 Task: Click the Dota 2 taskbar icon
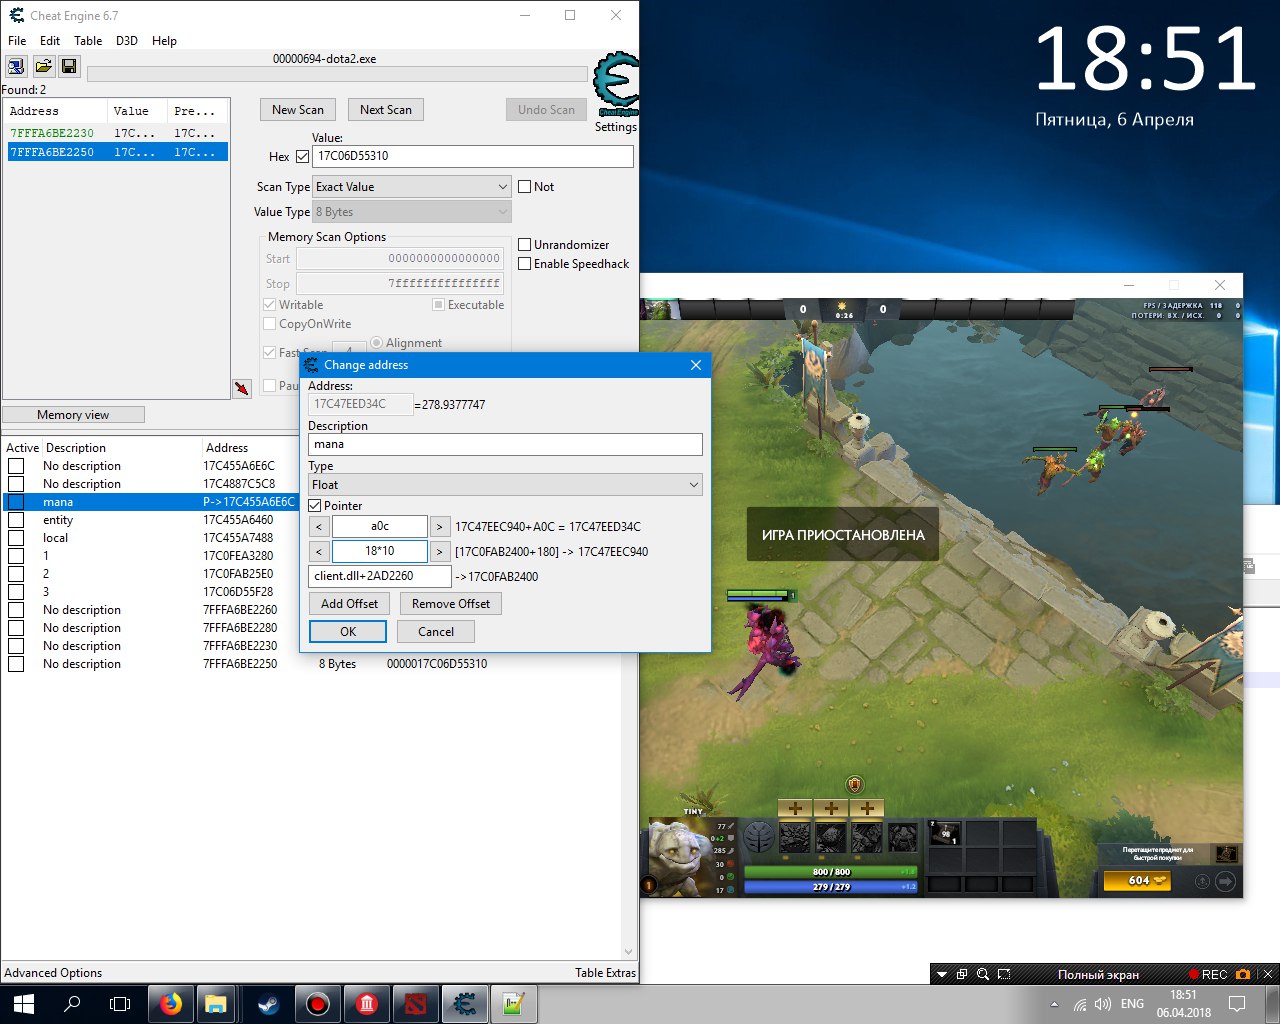(x=415, y=1004)
